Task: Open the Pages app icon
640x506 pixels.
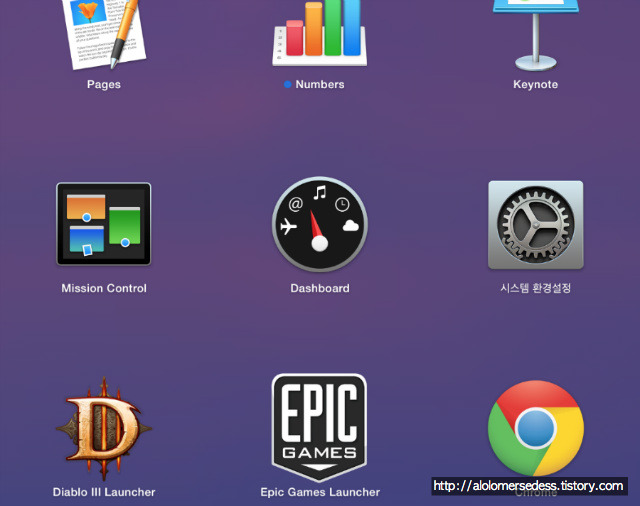Action: pos(104,35)
